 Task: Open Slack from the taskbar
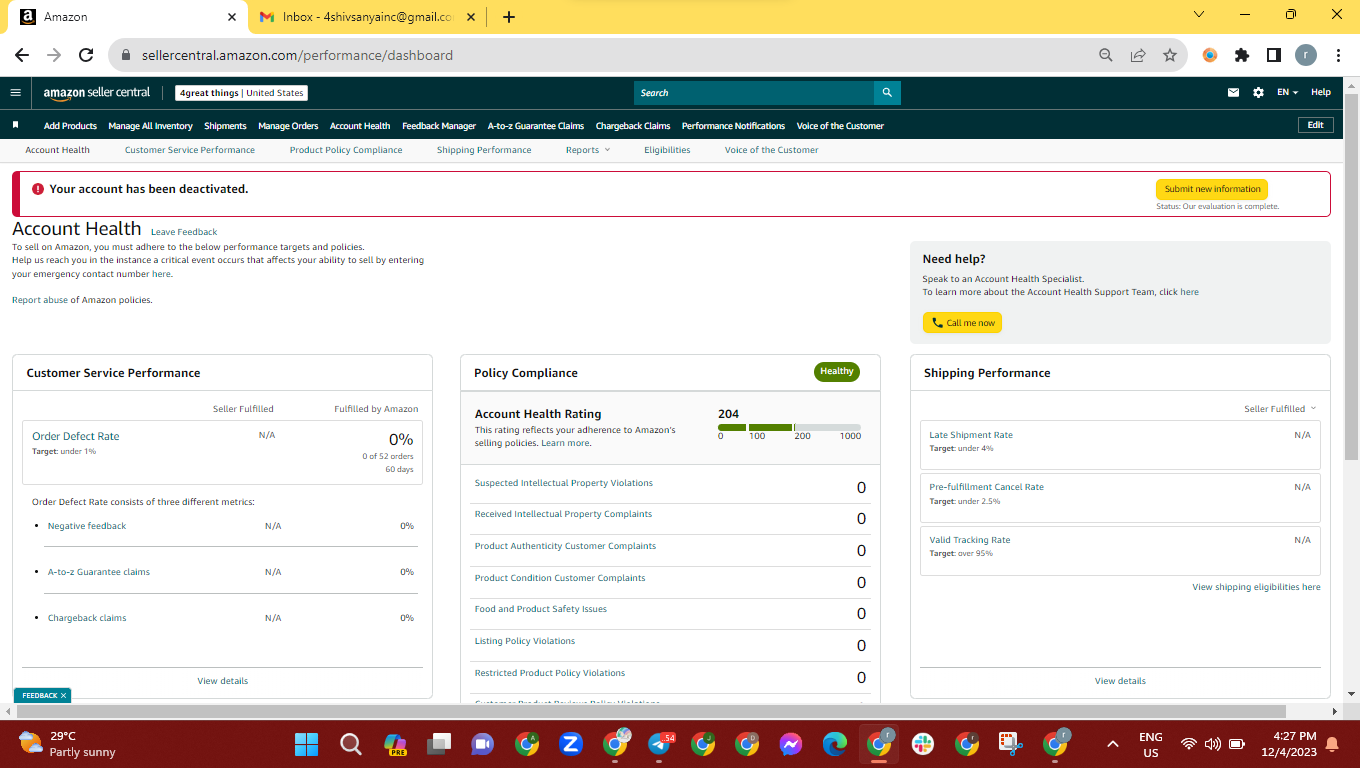[921, 744]
